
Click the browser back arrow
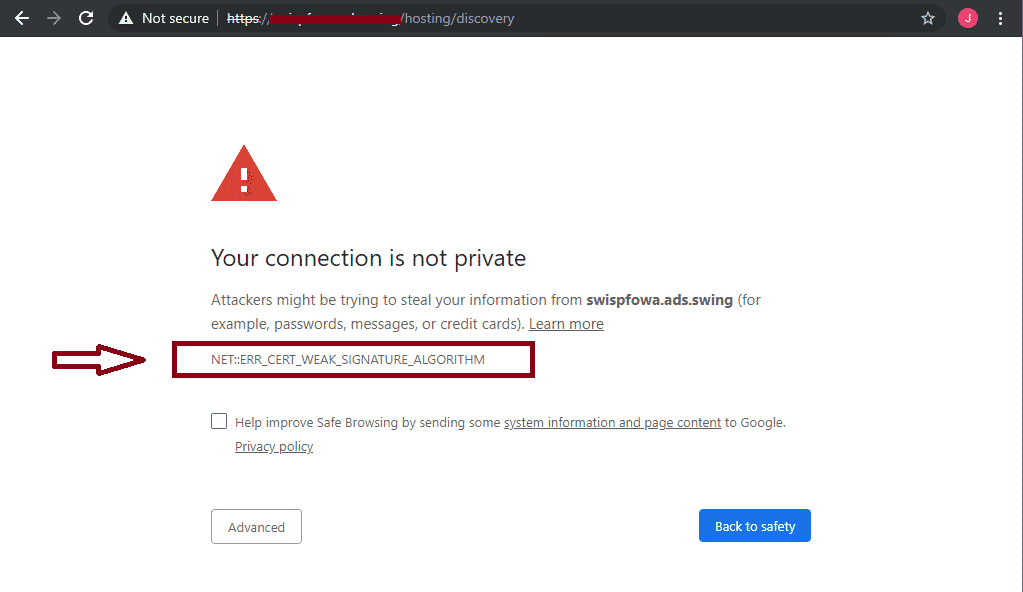[x=22, y=18]
